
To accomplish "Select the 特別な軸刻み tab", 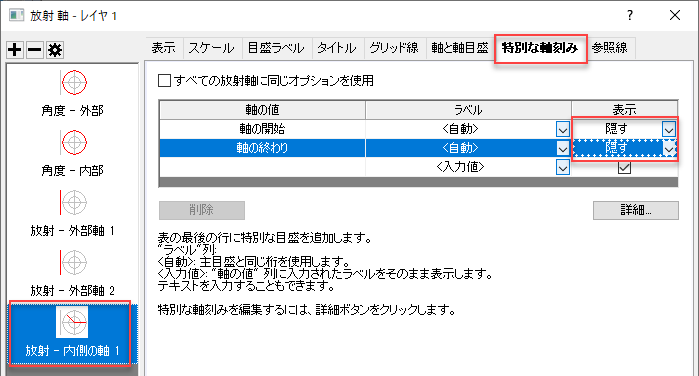I will point(540,48).
